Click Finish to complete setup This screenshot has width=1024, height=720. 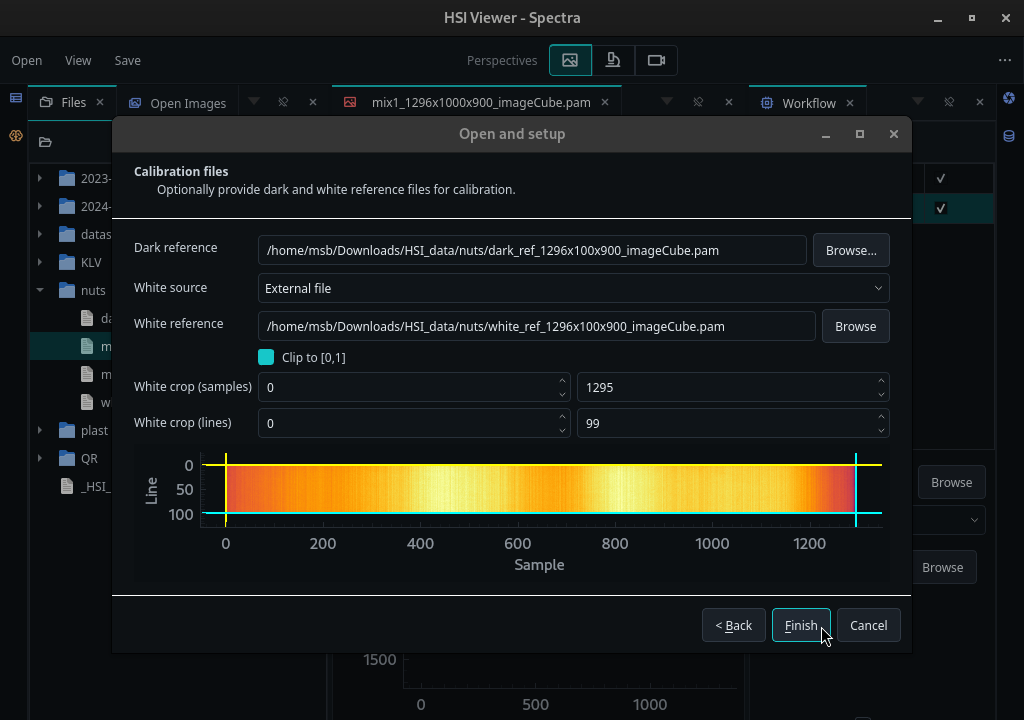pos(801,625)
